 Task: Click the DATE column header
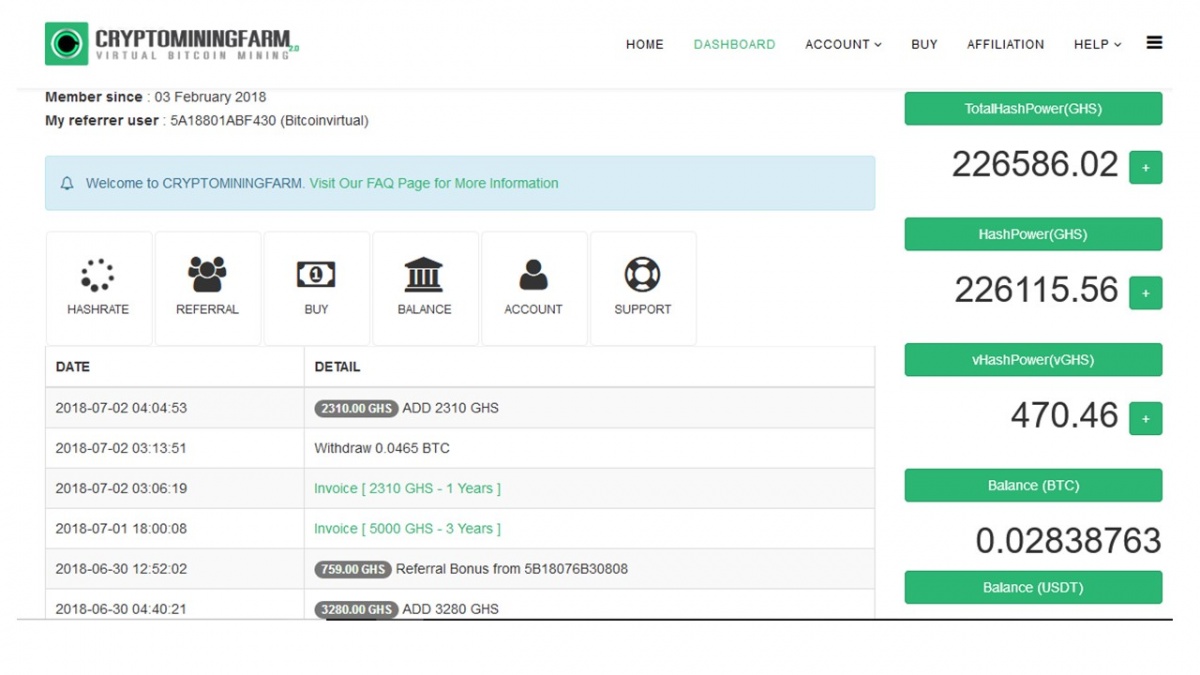pos(73,367)
